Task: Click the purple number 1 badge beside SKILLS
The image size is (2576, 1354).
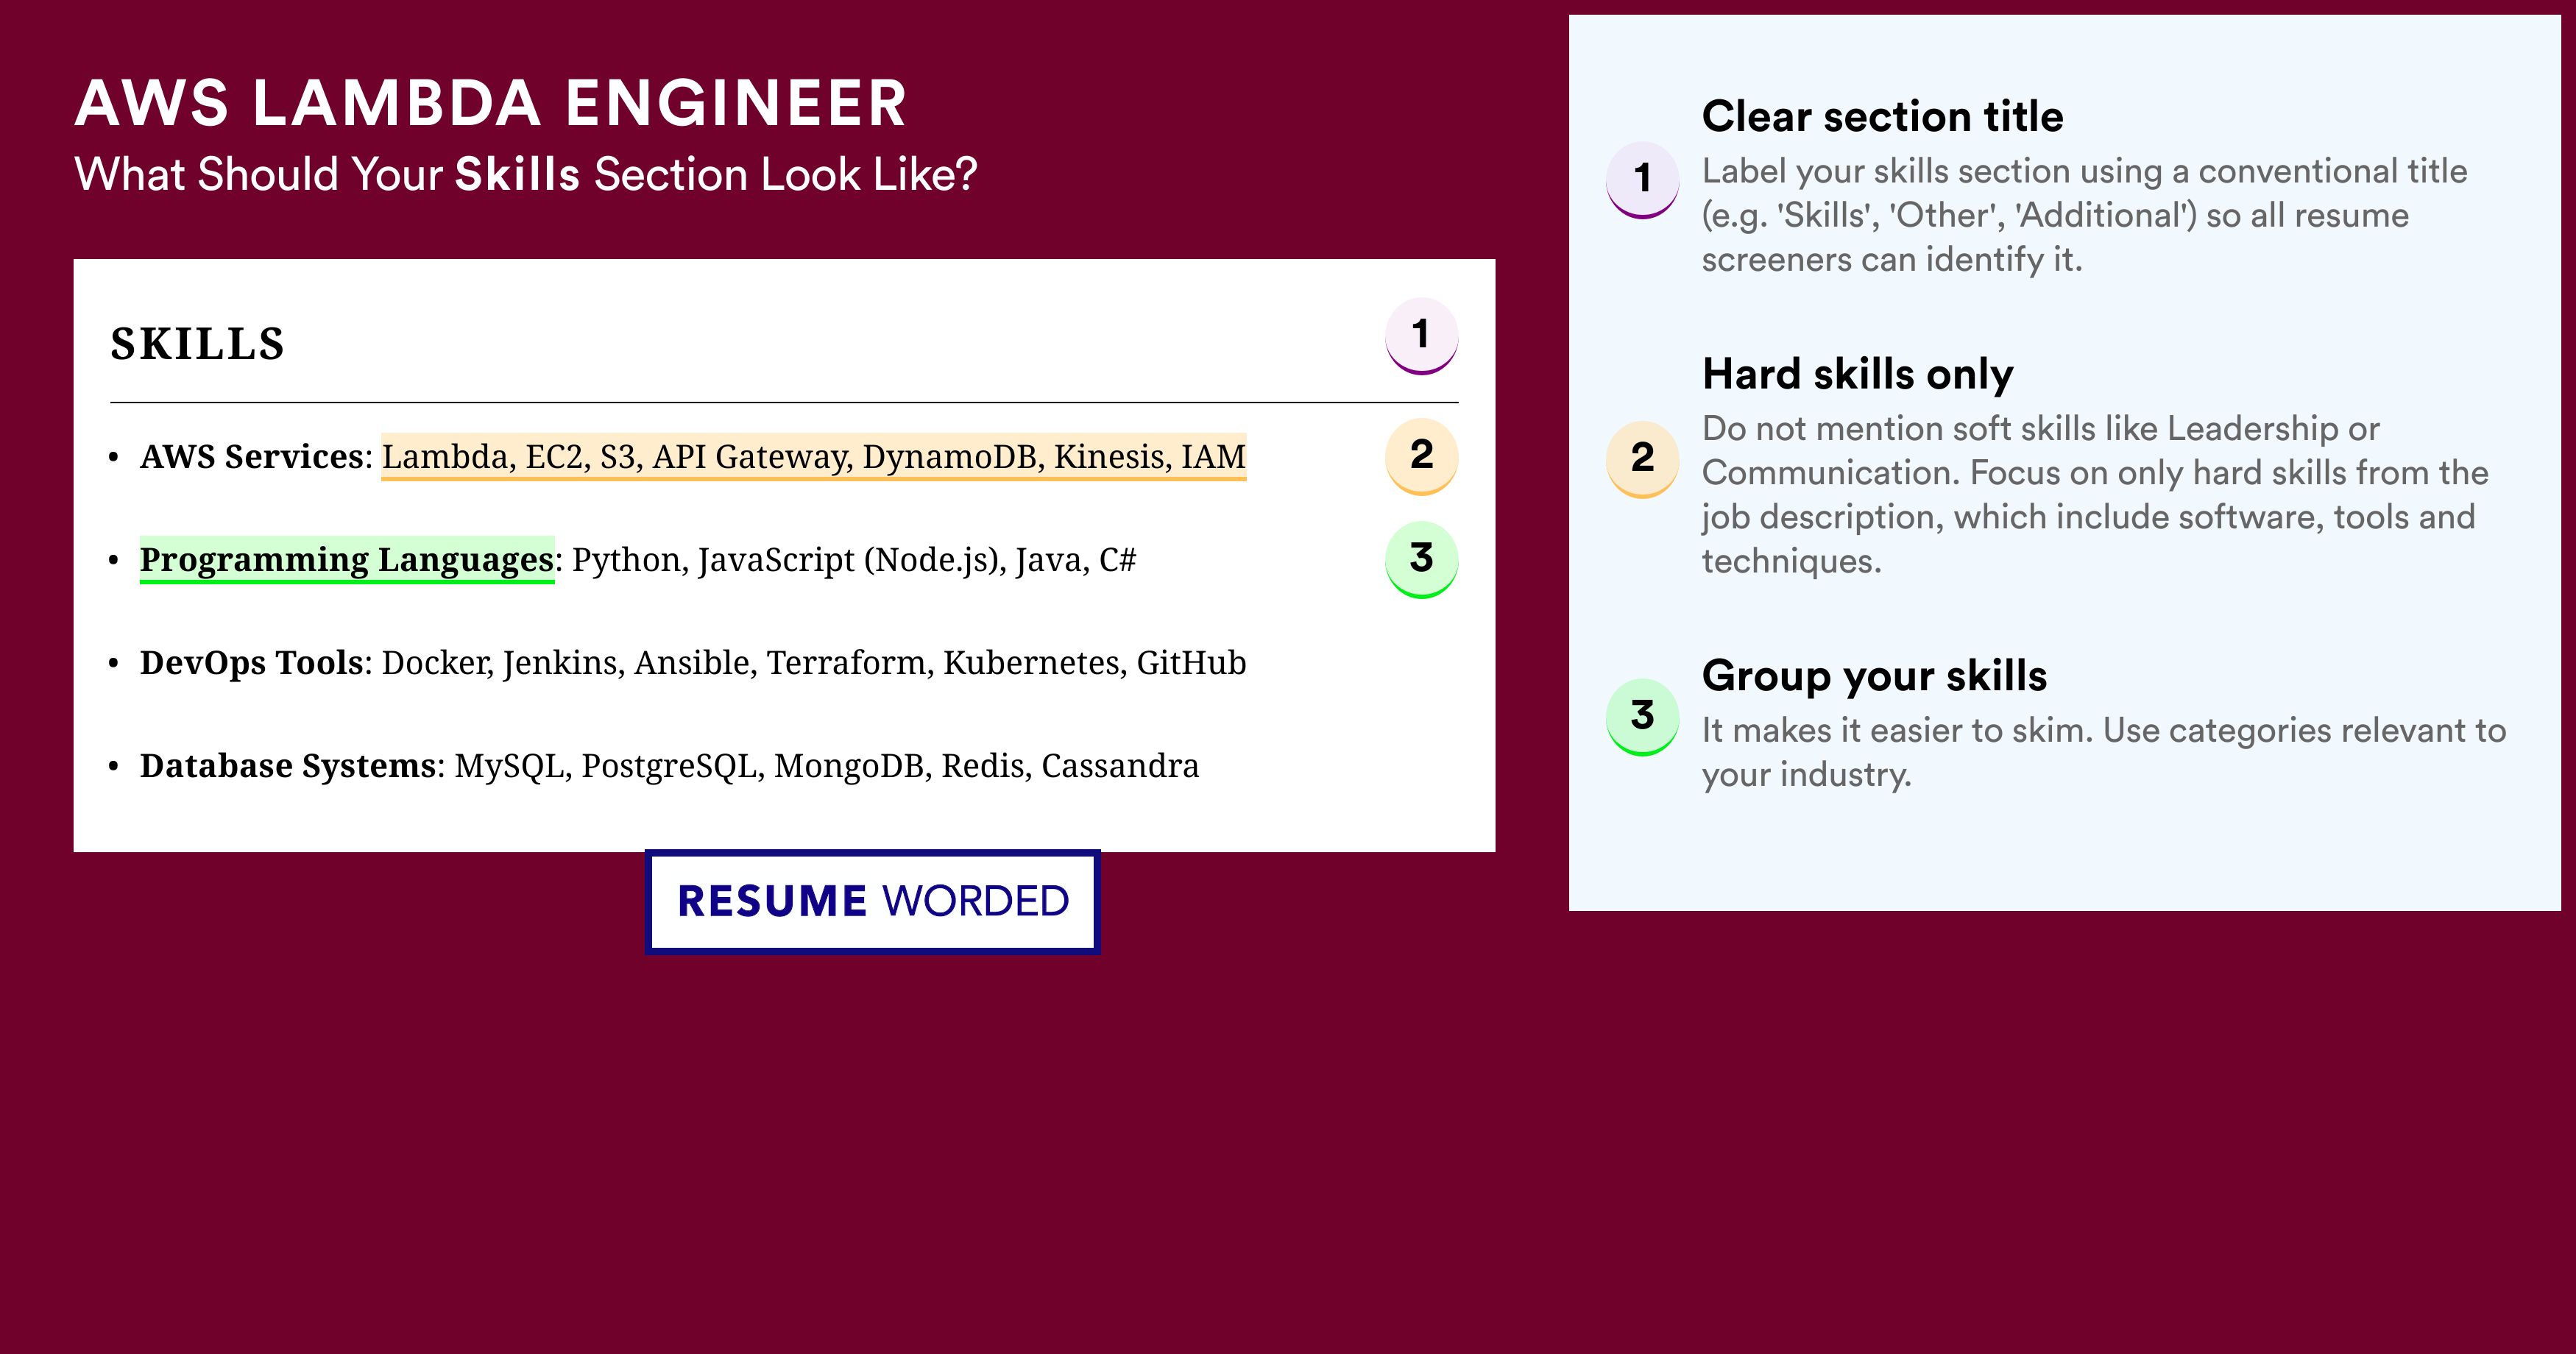Action: click(x=1421, y=336)
